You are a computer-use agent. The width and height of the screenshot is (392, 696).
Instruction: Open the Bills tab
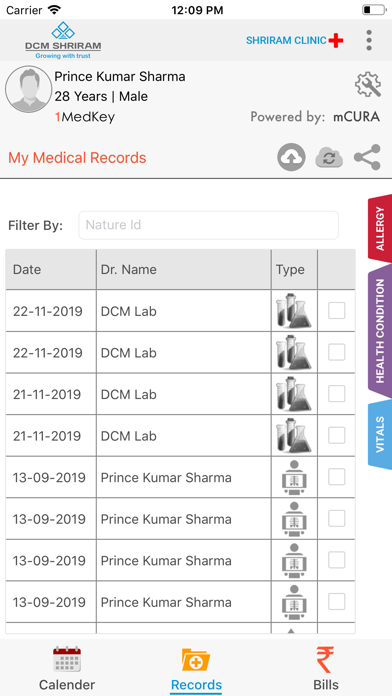(326, 668)
